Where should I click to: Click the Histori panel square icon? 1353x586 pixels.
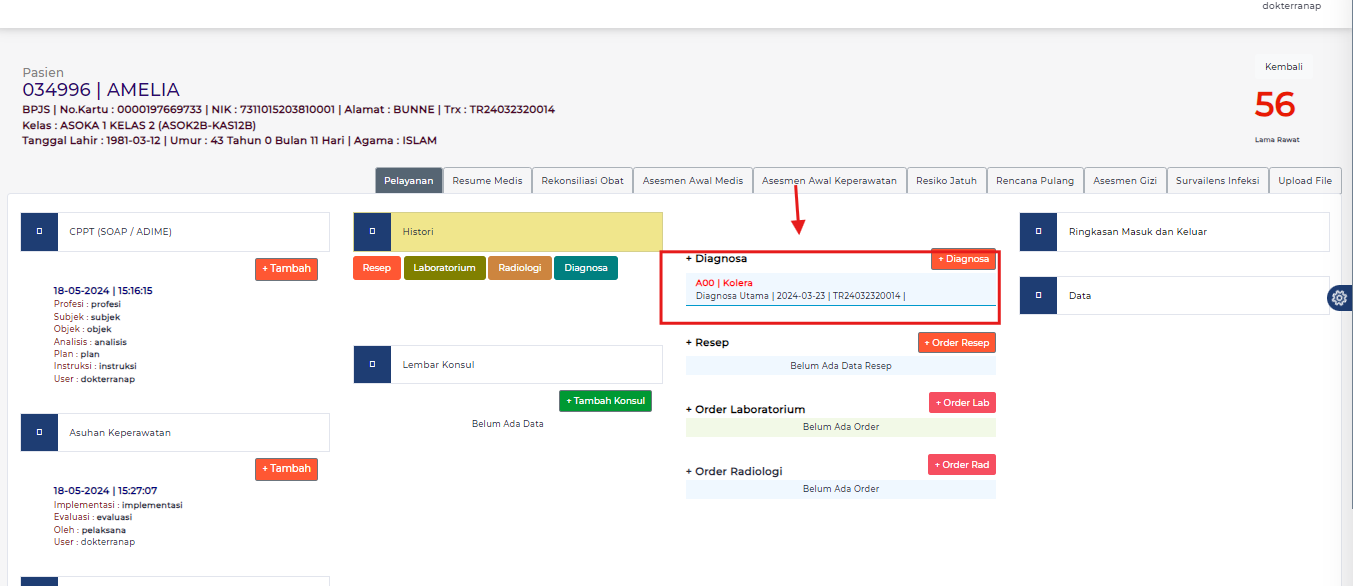tap(372, 232)
